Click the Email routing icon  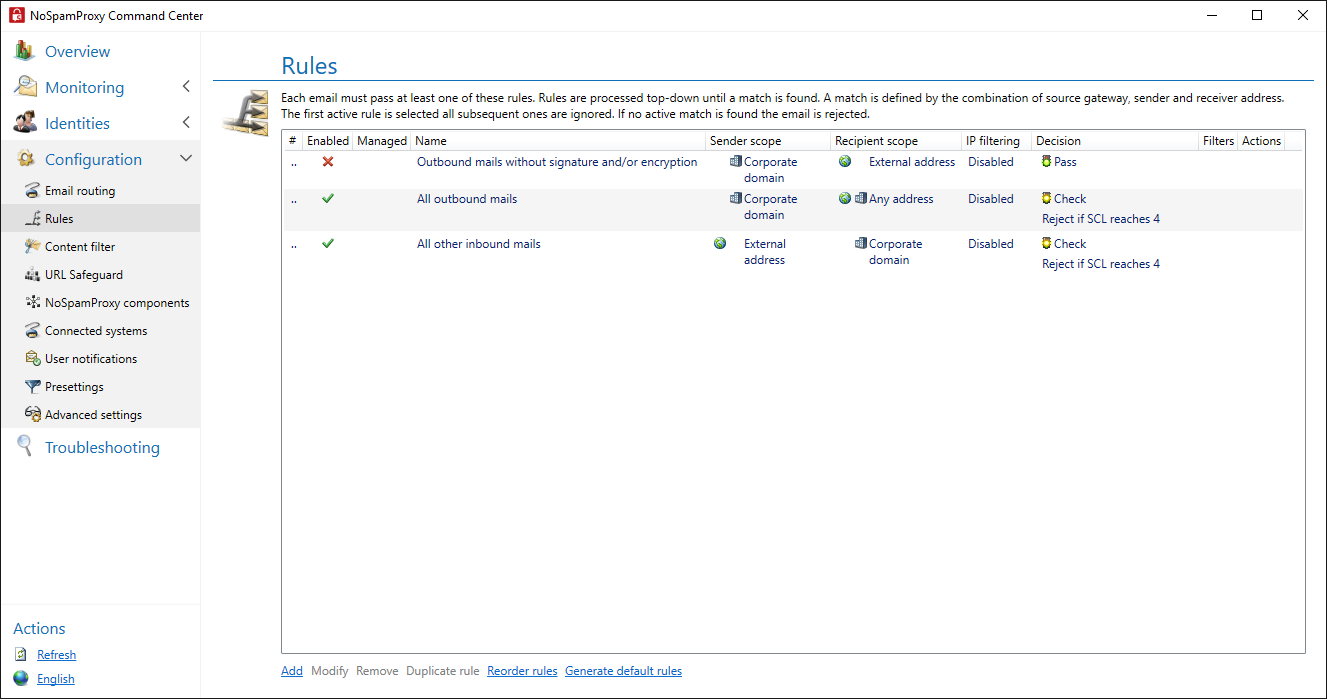coord(33,190)
